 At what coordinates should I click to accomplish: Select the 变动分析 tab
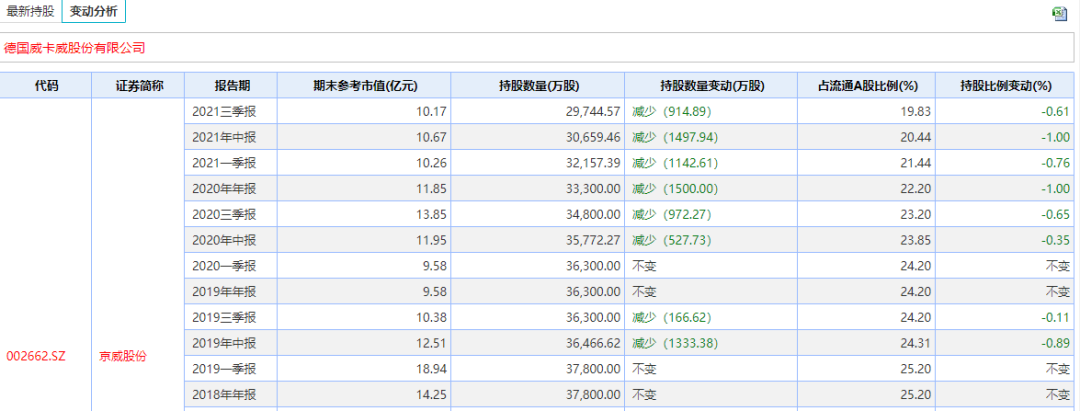pos(94,12)
